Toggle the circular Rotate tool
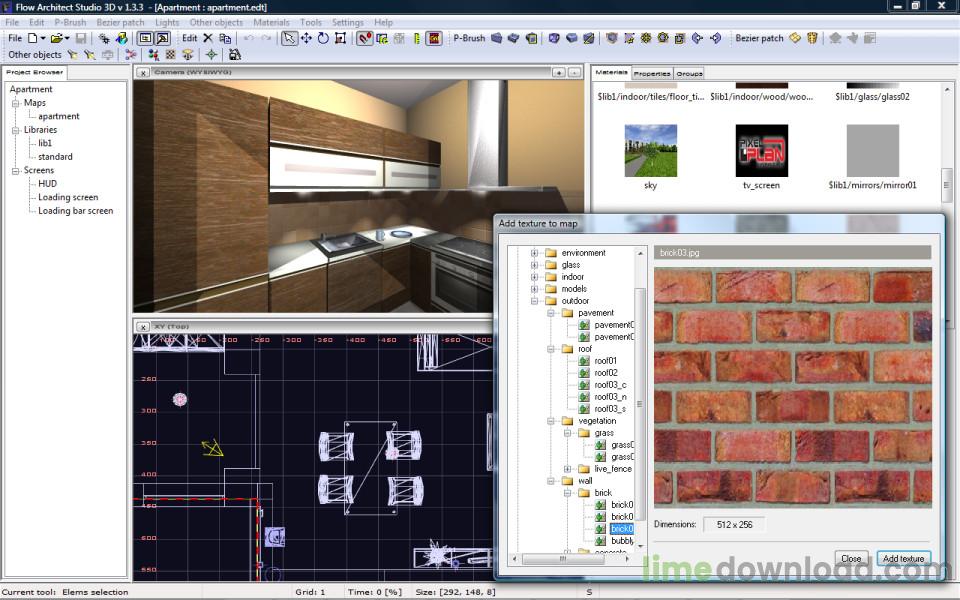This screenshot has width=960, height=600. (323, 38)
